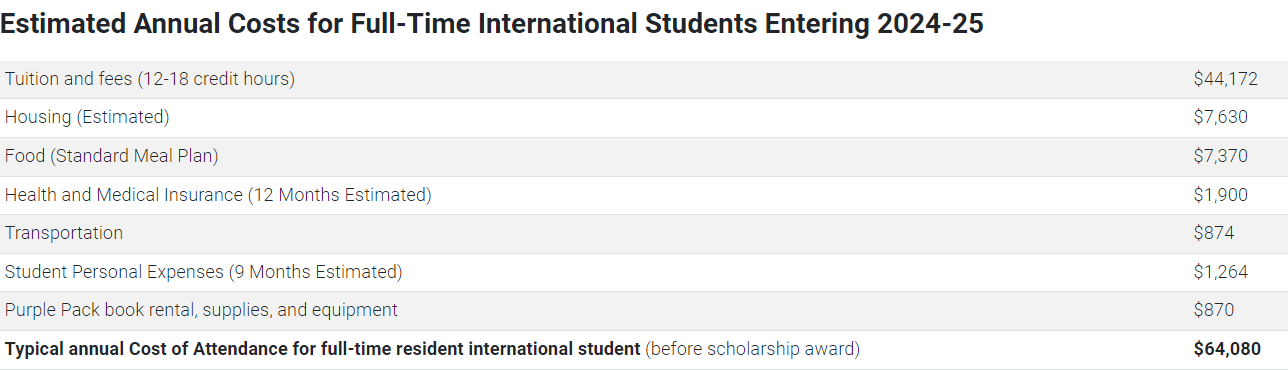Click the $870 Purple Pack cost
Screen dimensions: 1288x370
[1214, 310]
